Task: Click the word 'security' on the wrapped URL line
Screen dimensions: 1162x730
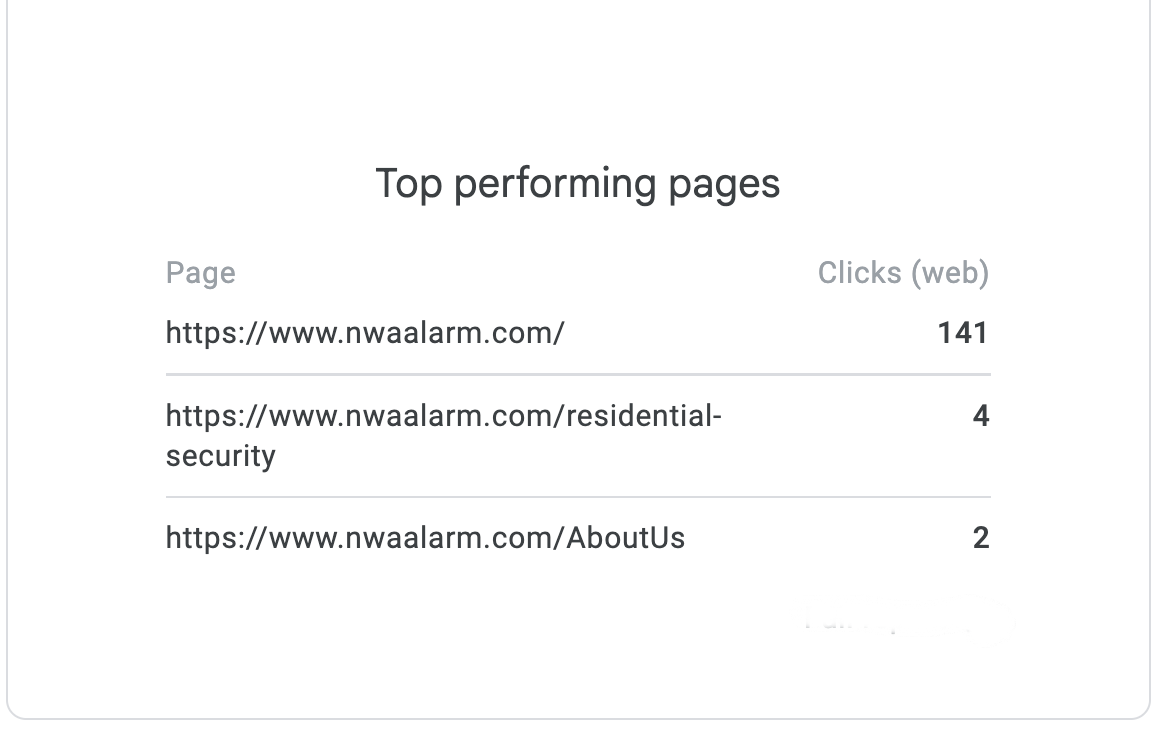Action: [x=220, y=456]
